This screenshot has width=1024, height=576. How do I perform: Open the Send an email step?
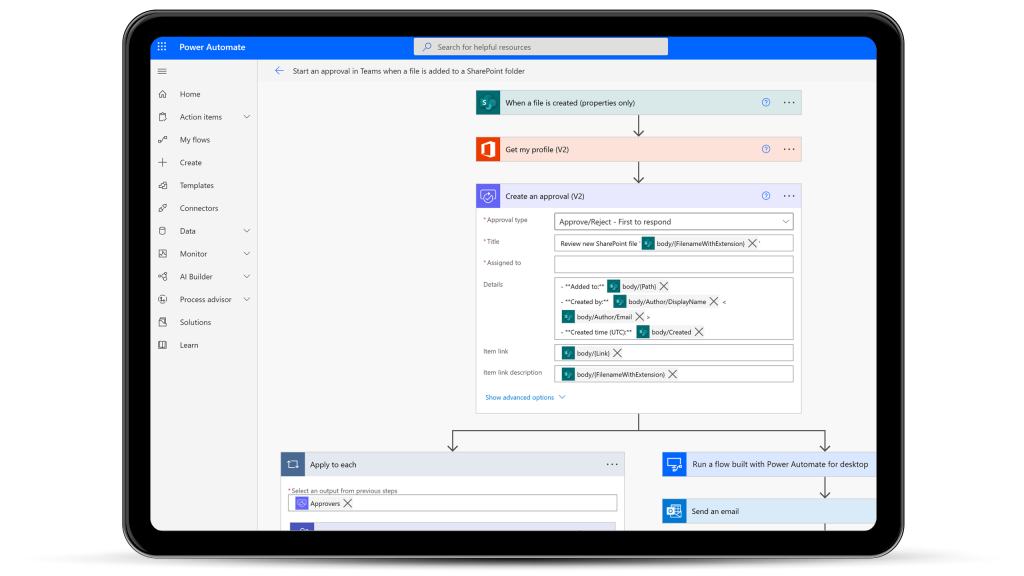click(x=769, y=511)
